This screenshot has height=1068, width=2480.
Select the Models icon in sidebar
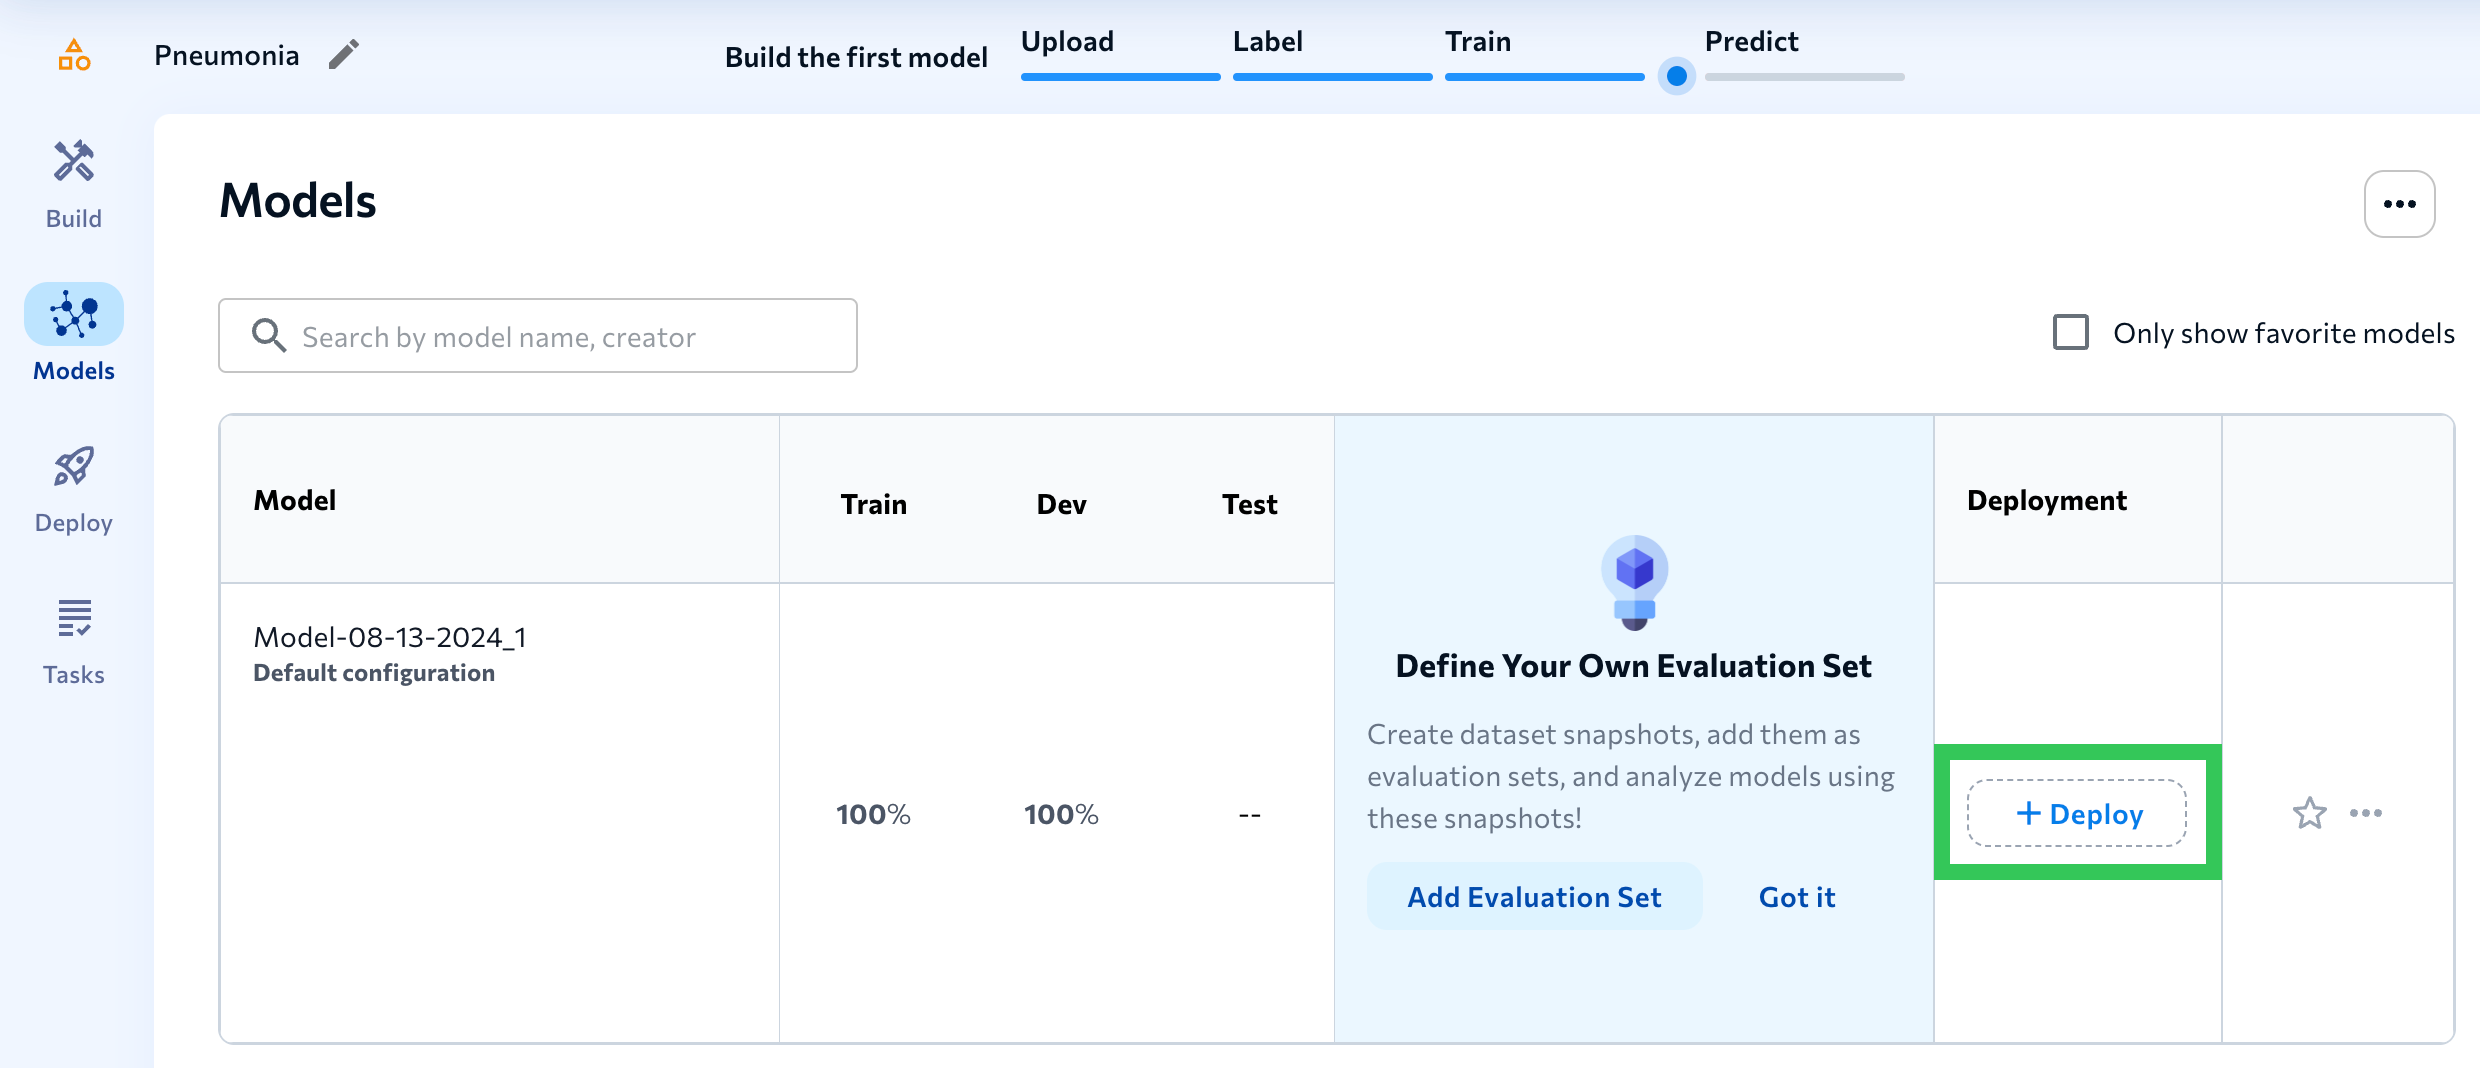[x=74, y=315]
